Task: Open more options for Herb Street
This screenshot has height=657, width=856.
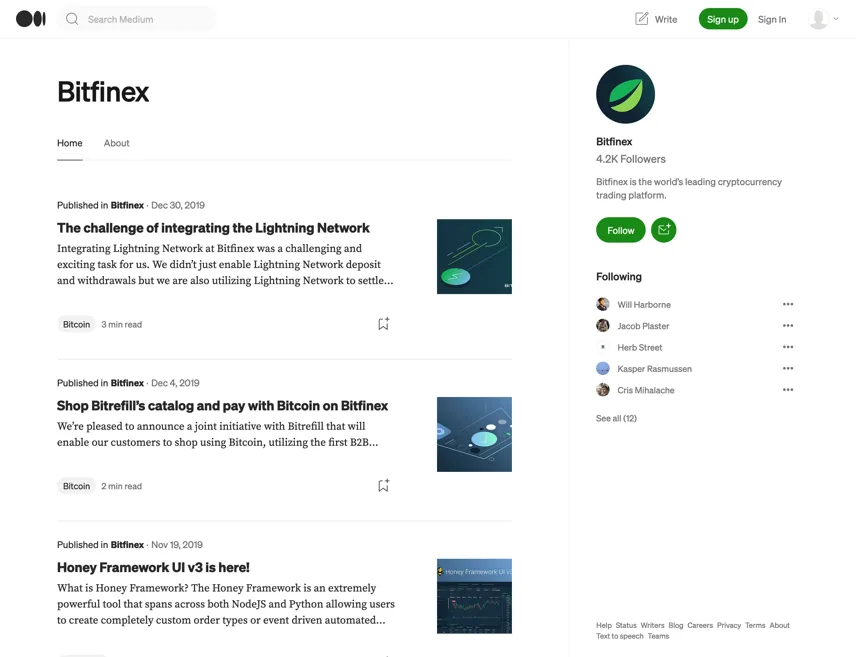Action: tap(788, 347)
